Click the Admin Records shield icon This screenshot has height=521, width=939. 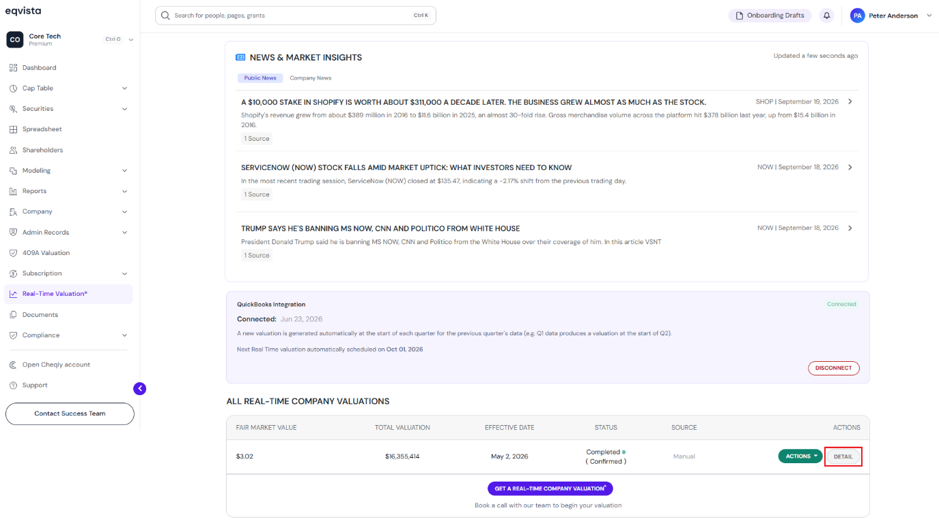click(13, 232)
